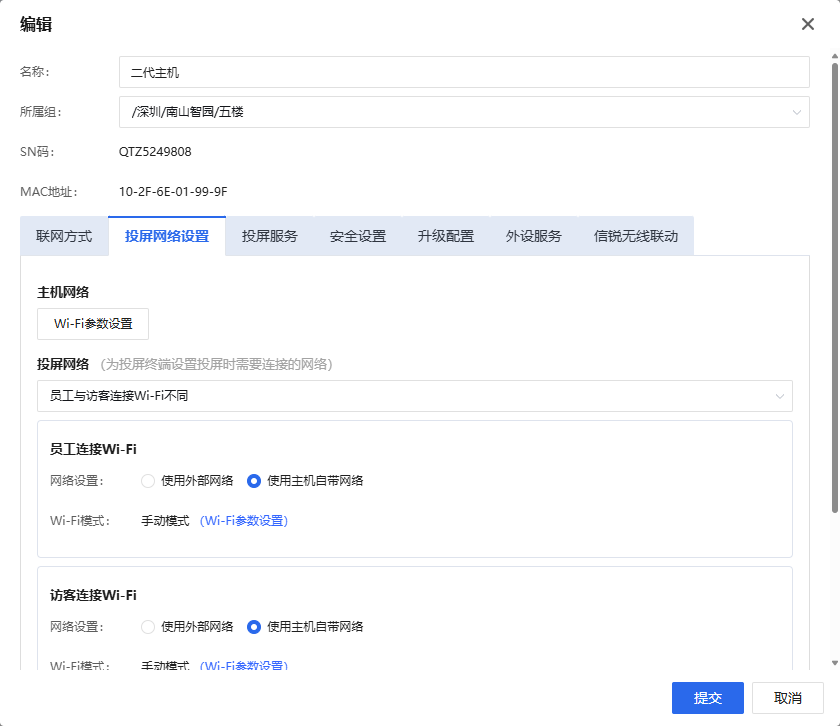The image size is (840, 726).
Task: Open the 外设服务 tab
Action: (x=534, y=237)
